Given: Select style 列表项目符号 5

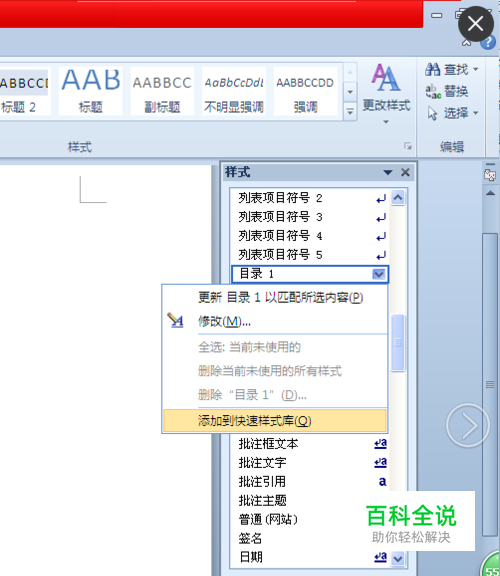Looking at the screenshot, I should (310, 255).
